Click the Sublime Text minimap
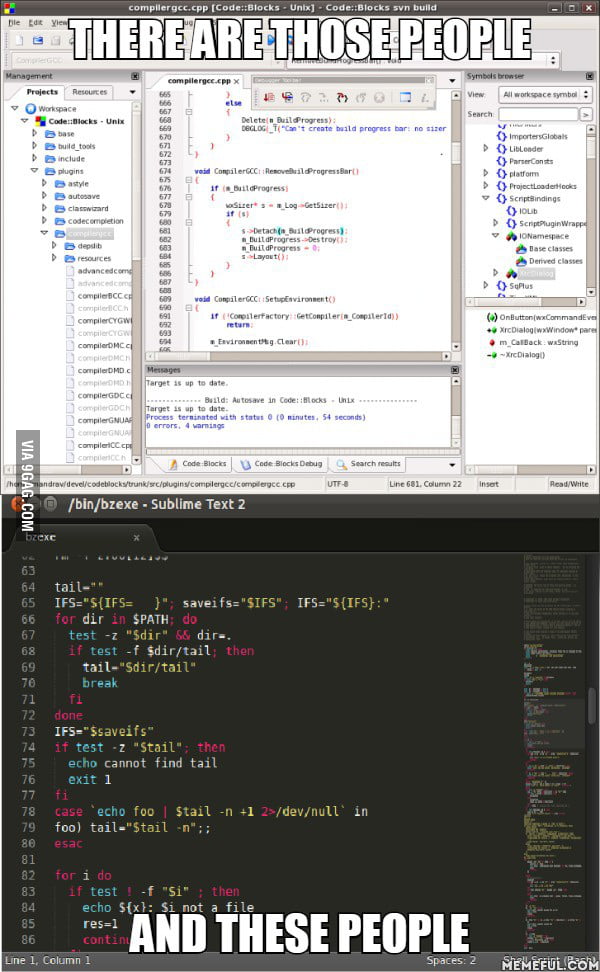This screenshot has height=972, width=600. [x=548, y=700]
